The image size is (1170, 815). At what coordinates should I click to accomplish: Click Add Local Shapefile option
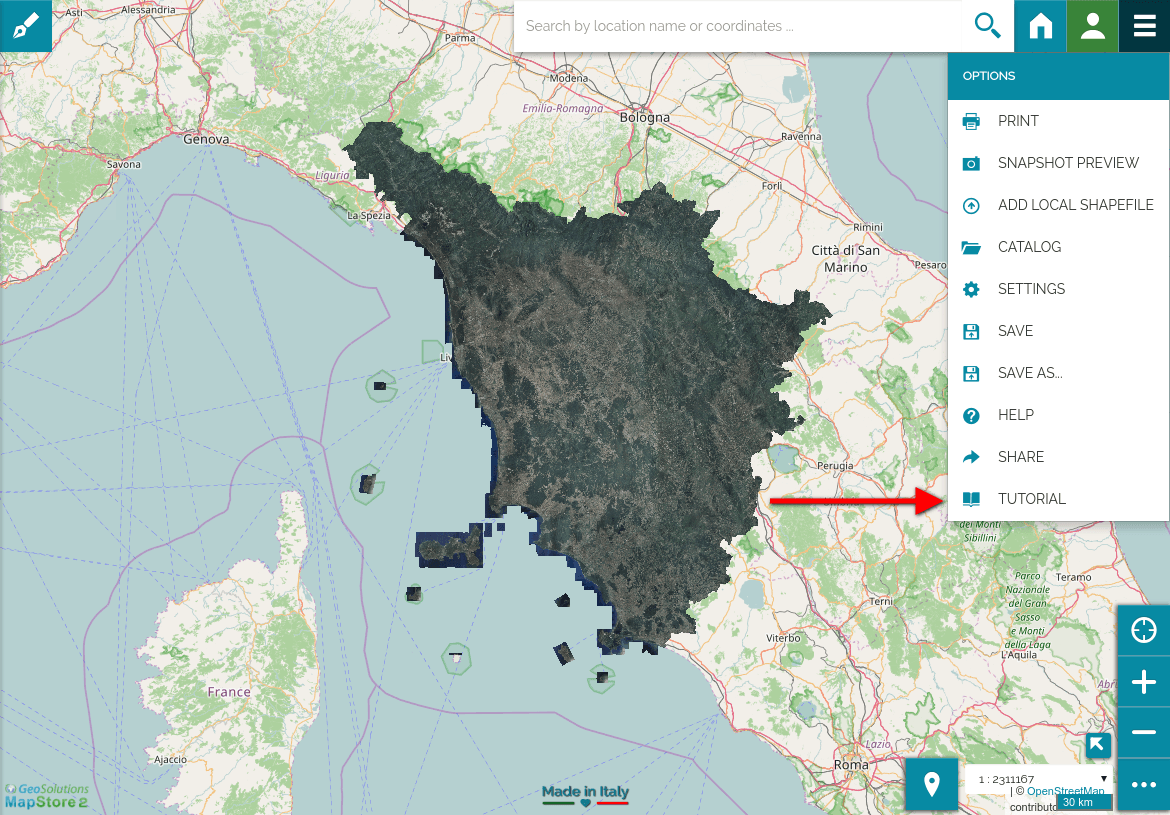tap(1075, 205)
